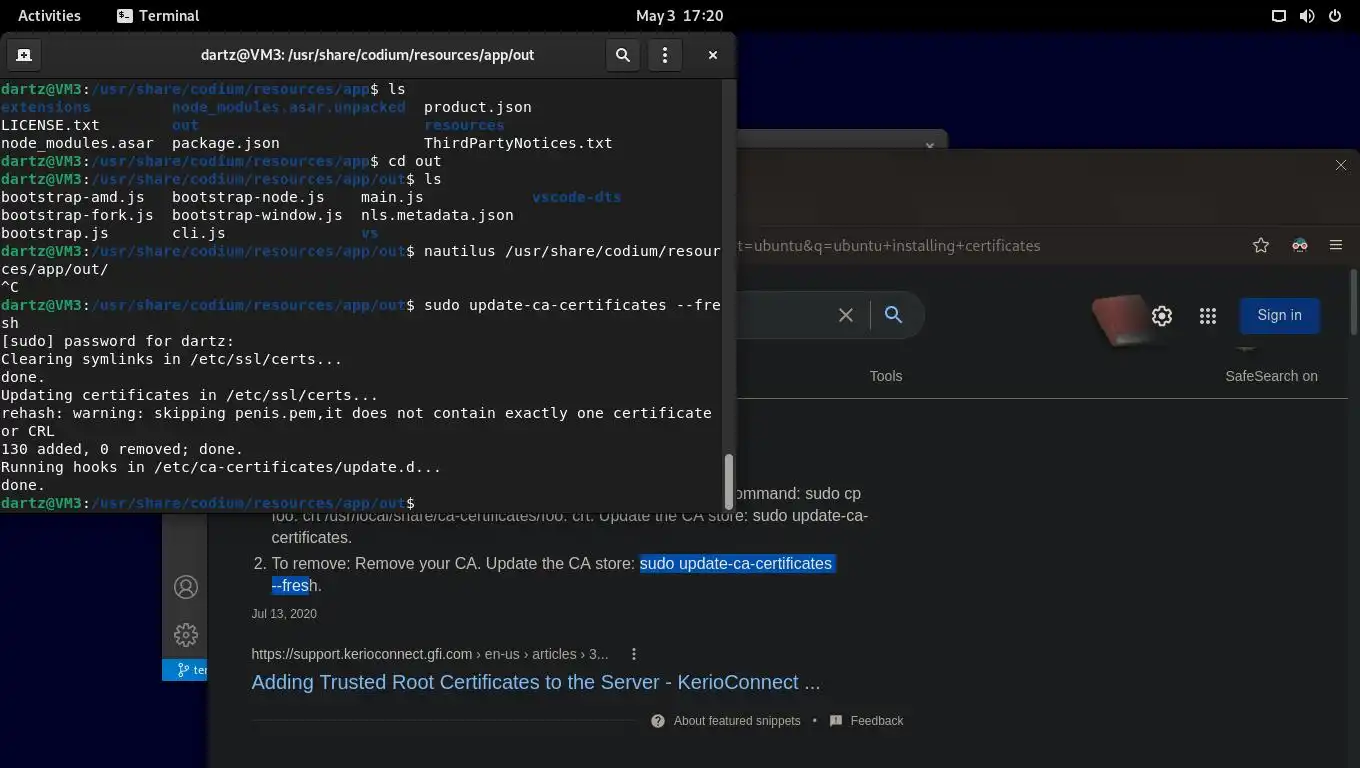The width and height of the screenshot is (1360, 768).
Task: Click 'nls.metadata.json' in terminal listing
Action: click(x=437, y=215)
